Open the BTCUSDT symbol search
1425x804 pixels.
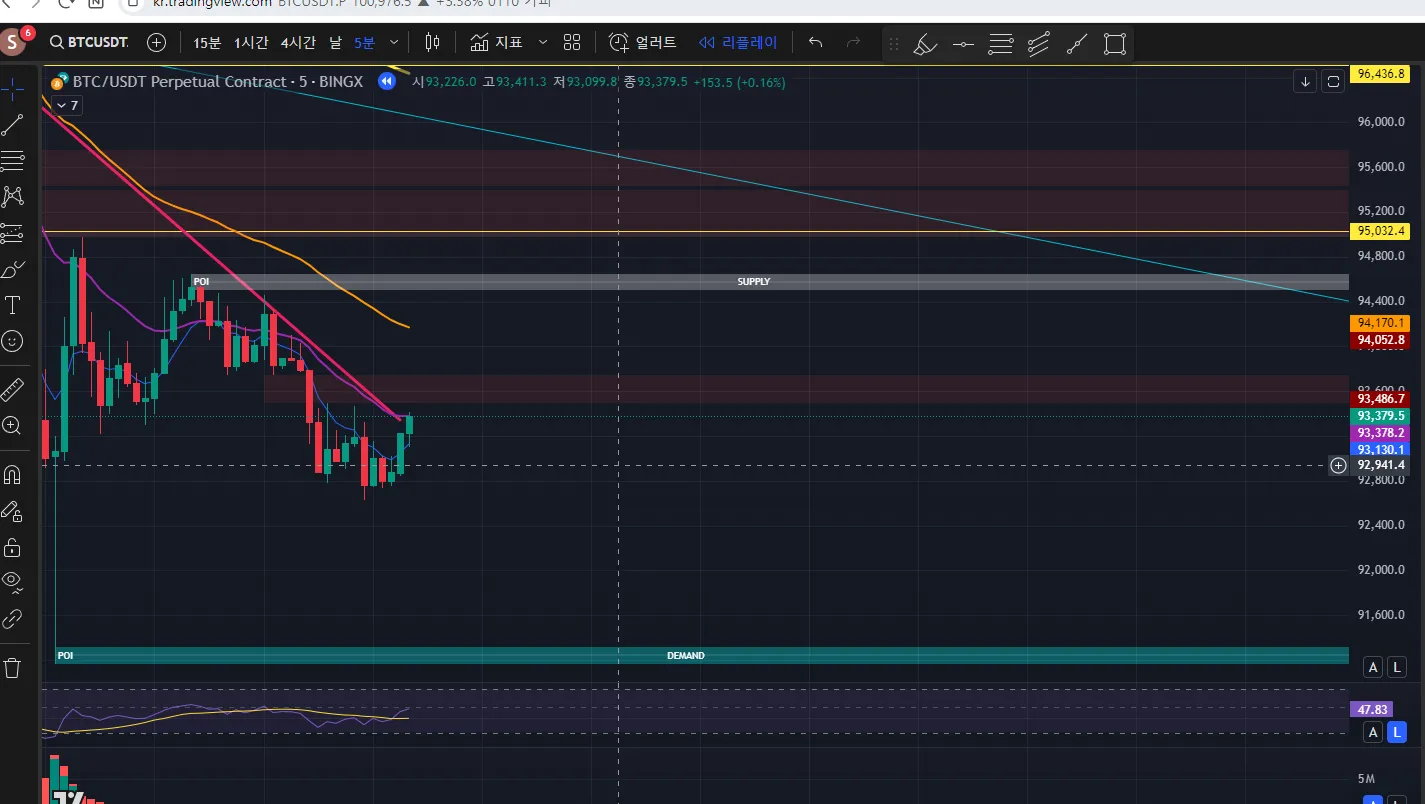pos(89,42)
